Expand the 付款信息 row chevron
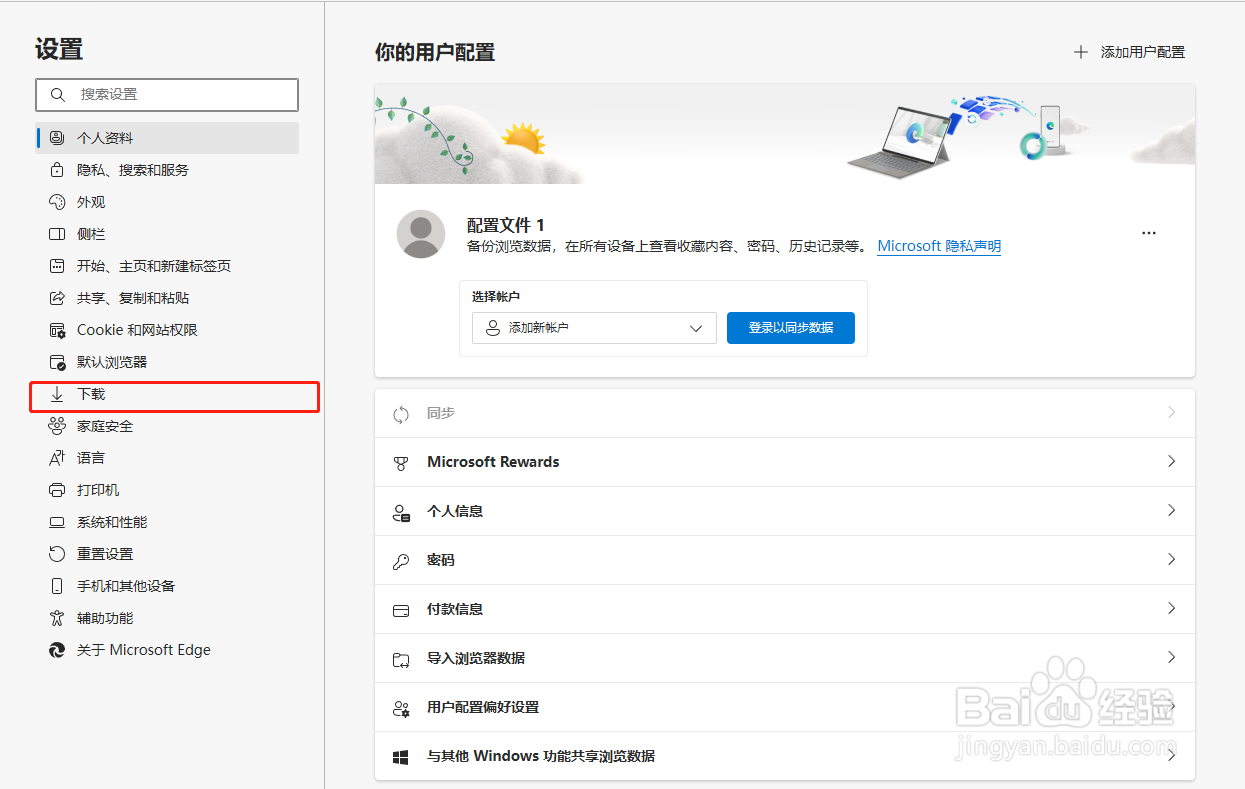The width and height of the screenshot is (1245, 789). click(x=1171, y=608)
